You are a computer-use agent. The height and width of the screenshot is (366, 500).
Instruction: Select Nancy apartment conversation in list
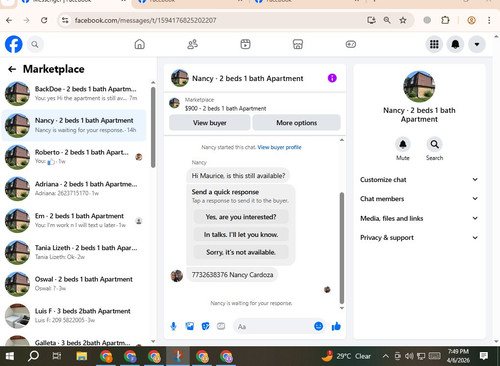(74, 125)
